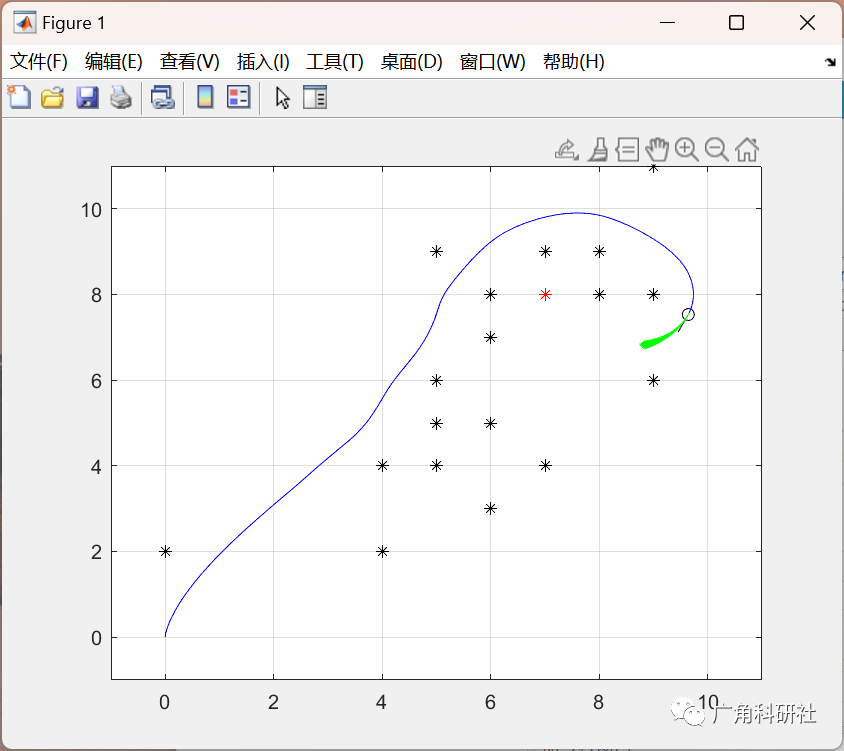Minimize the Figure 1 window
The image size is (844, 751).
(x=667, y=23)
